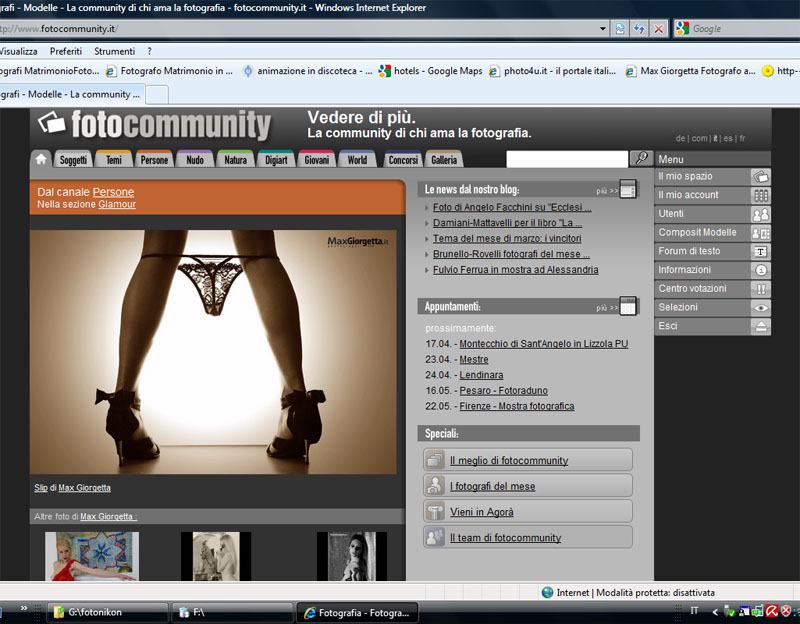Click the Il meglio di fotocommunity icon
This screenshot has height=624, width=800.
(435, 460)
